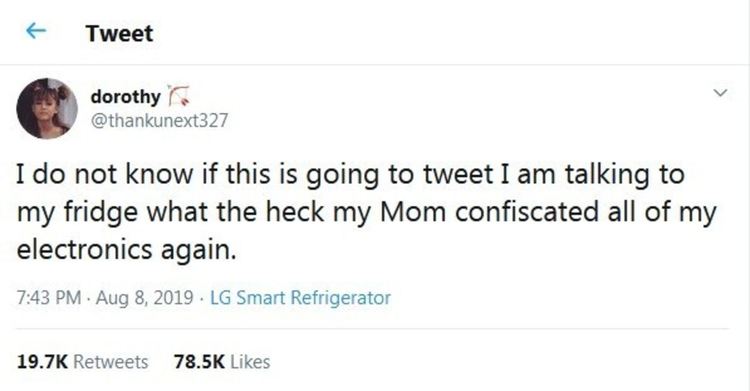Open the dorothy display name
The image size is (750, 391).
pyautogui.click(x=126, y=96)
